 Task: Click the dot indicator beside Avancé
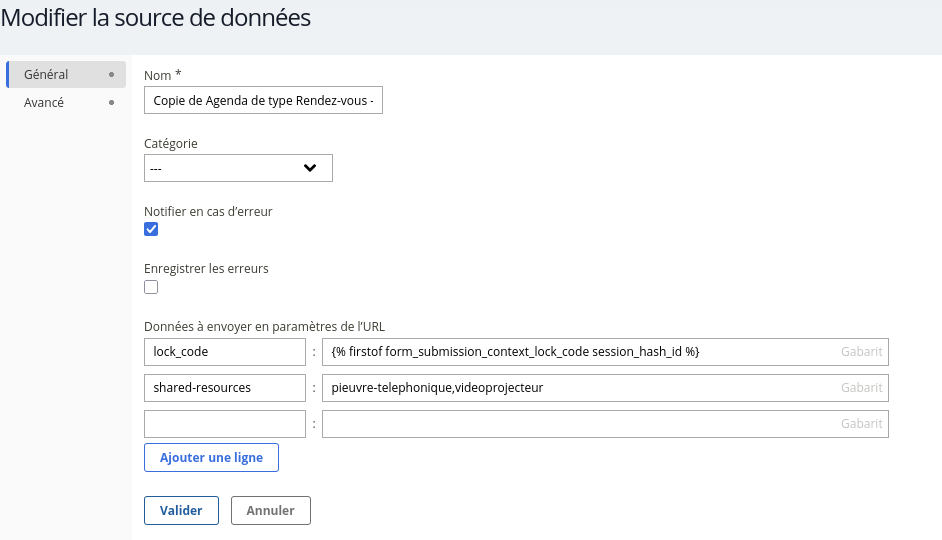pos(111,103)
